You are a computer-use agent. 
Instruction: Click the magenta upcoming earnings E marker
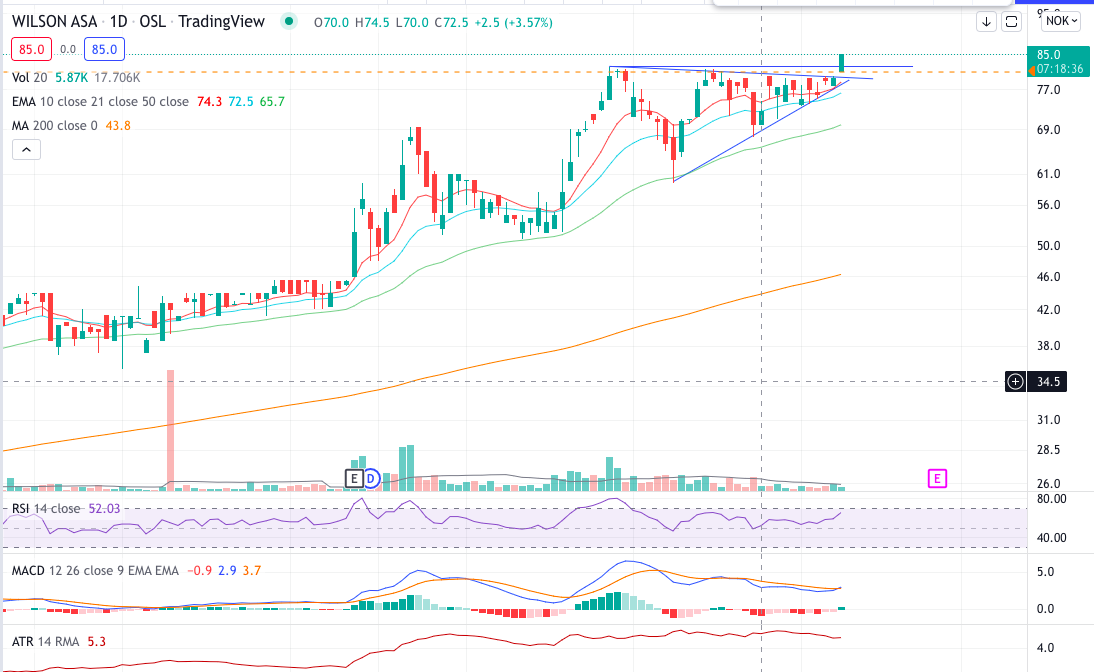coord(937,478)
